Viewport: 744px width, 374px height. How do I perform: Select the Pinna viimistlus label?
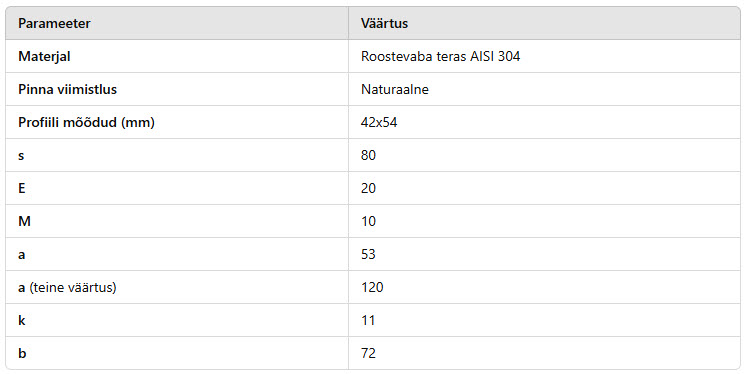67,89
